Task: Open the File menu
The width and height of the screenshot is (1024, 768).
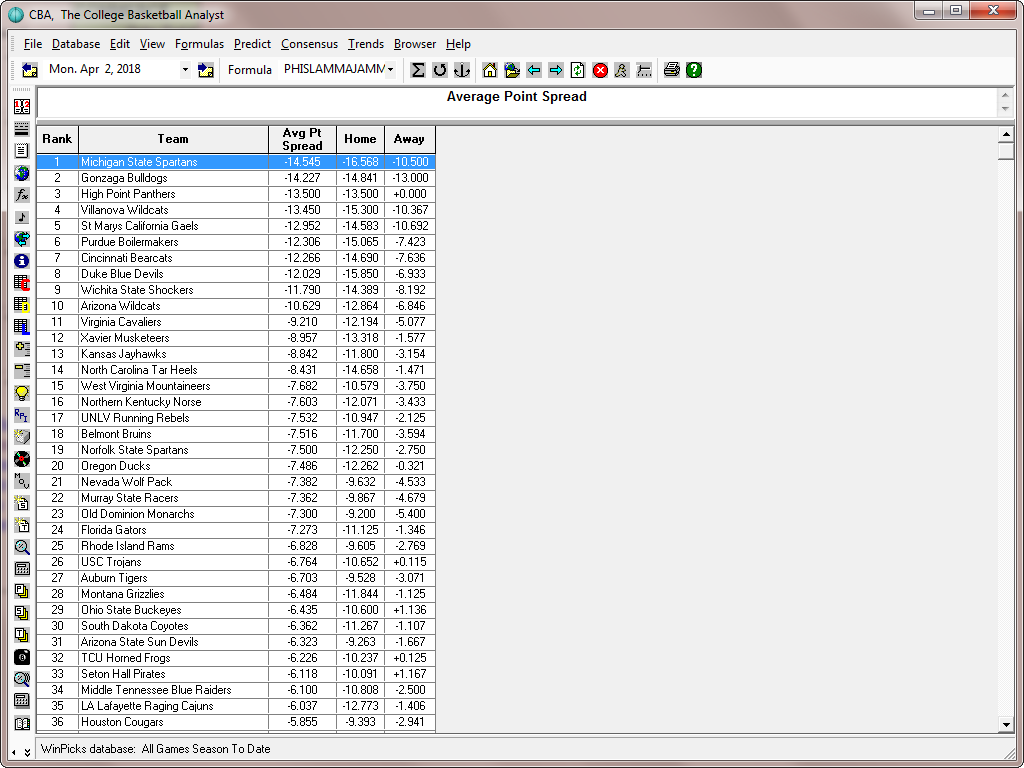Action: [33, 44]
